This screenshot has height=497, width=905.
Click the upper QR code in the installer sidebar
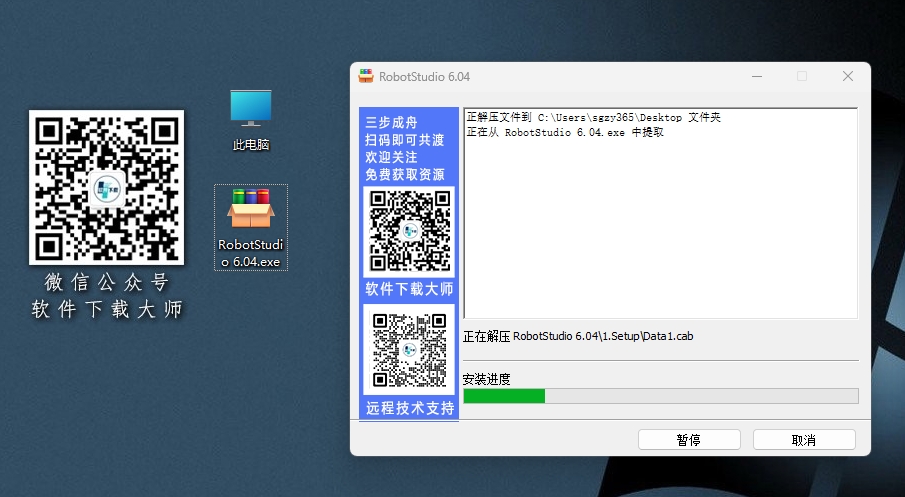(x=409, y=231)
